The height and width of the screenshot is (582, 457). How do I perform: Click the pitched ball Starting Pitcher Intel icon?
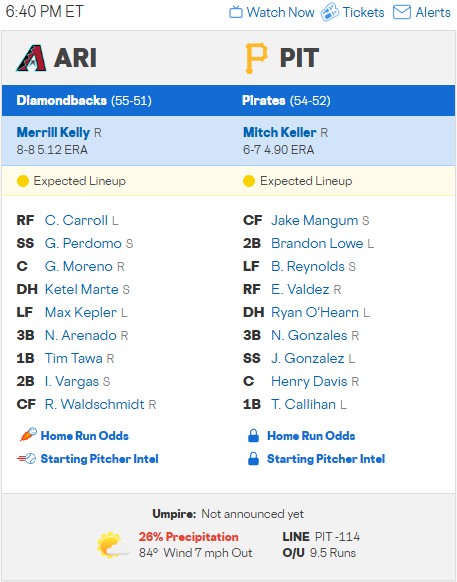(x=26, y=459)
